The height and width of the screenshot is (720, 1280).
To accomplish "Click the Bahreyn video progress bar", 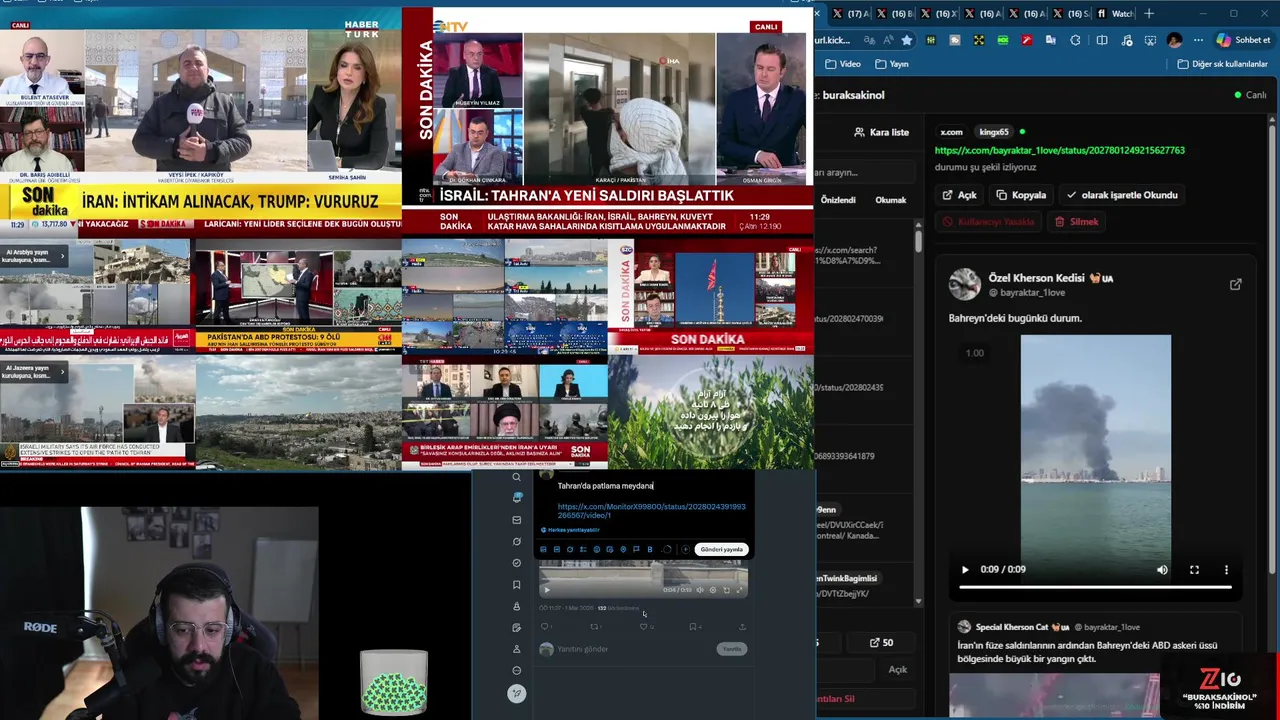I will tap(1095, 587).
